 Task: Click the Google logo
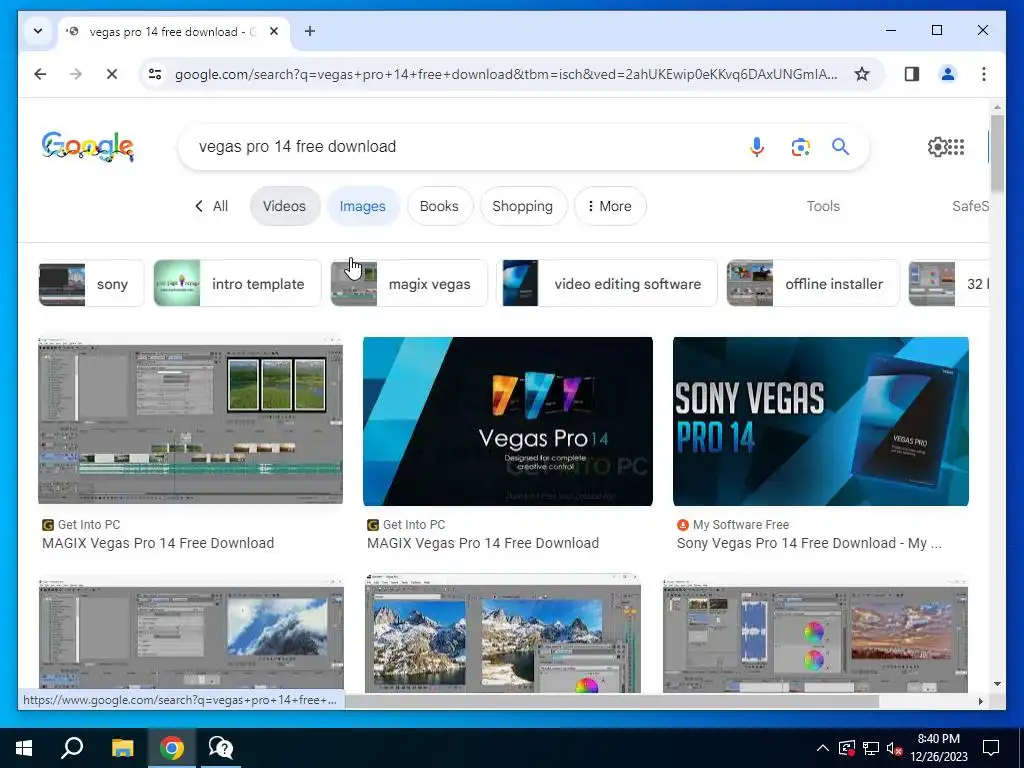point(88,146)
